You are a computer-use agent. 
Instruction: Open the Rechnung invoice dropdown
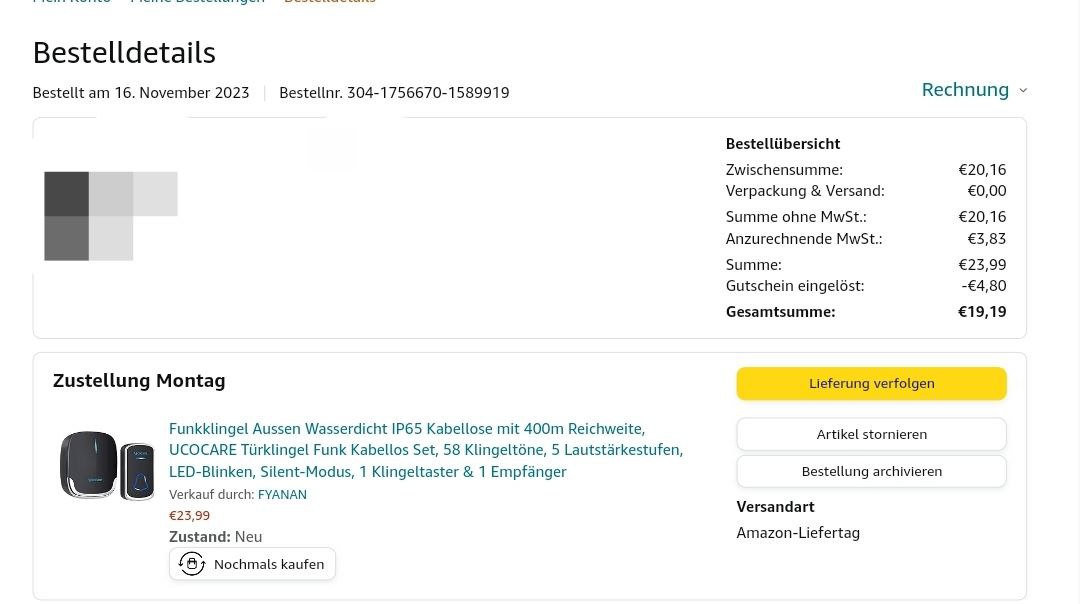(x=965, y=90)
